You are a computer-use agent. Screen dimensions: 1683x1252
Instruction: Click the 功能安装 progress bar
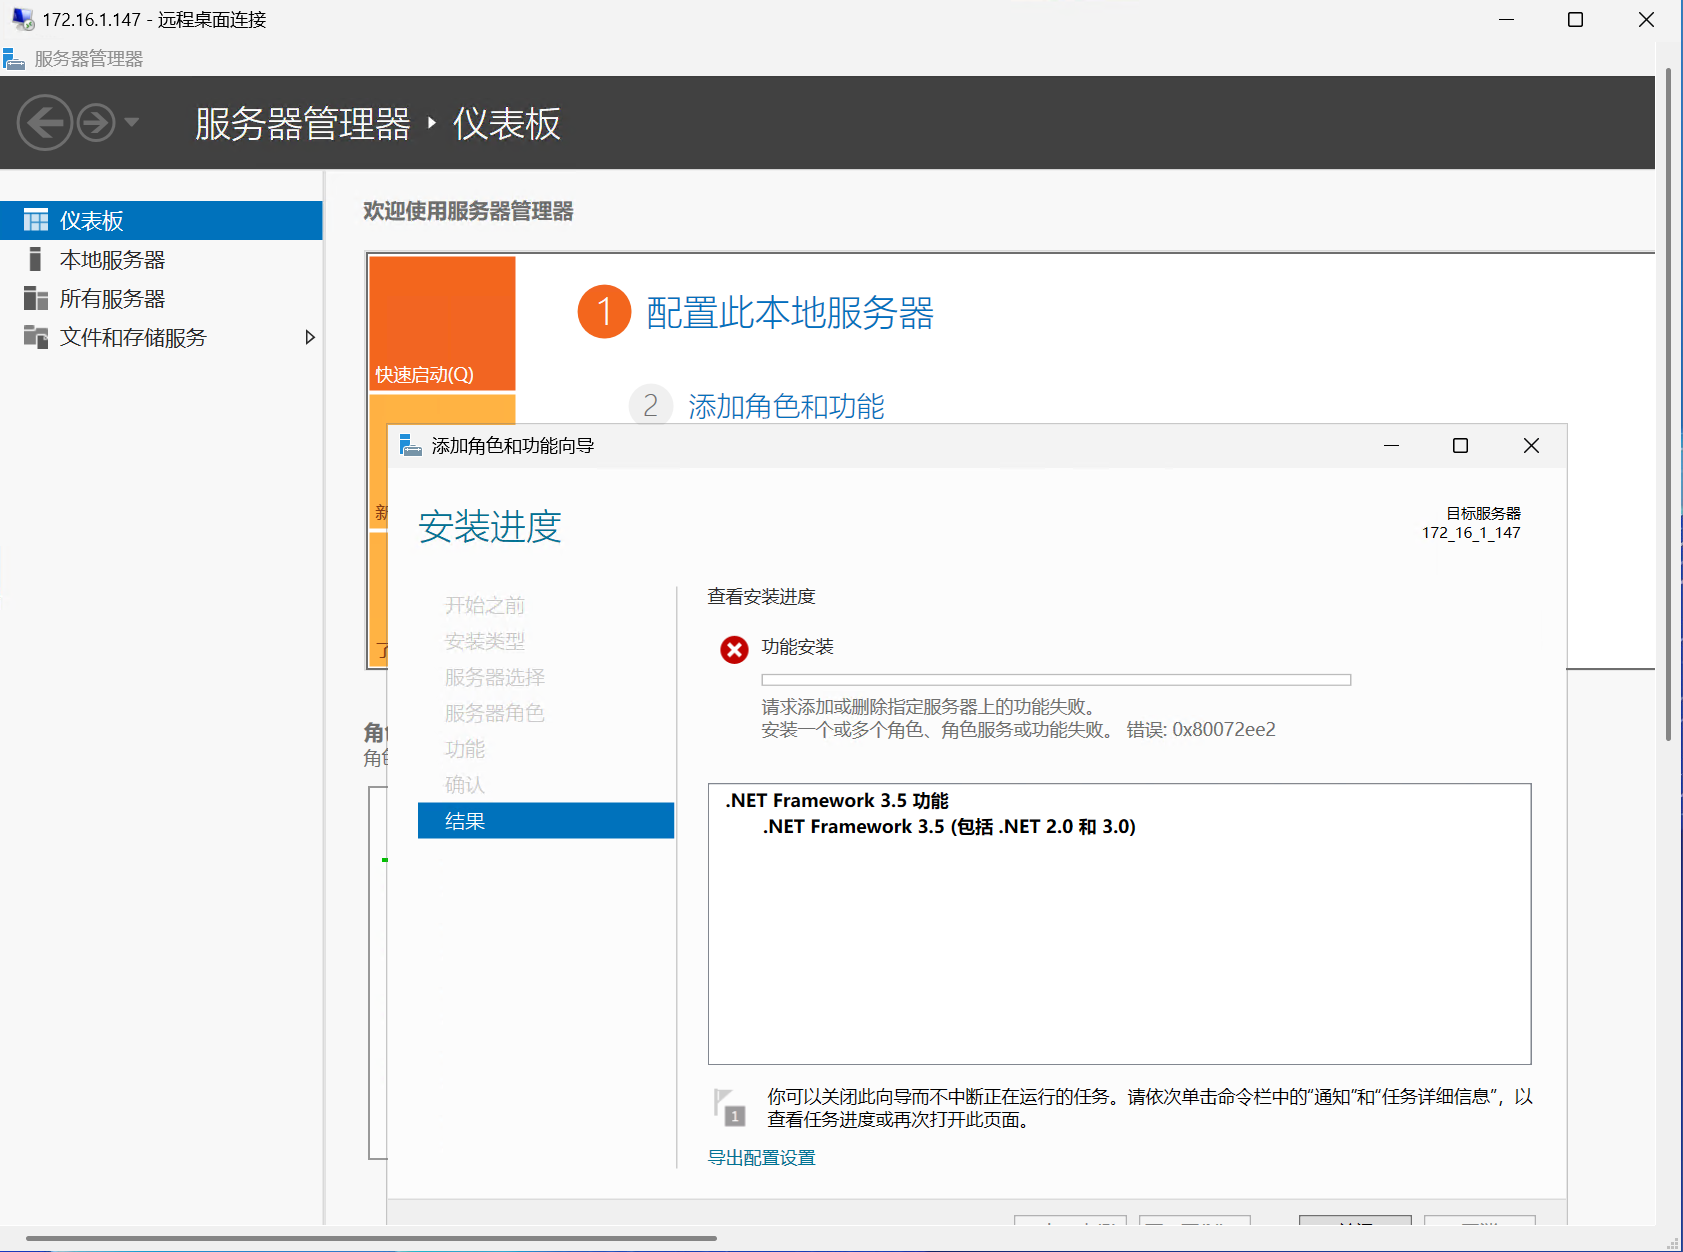pos(1056,680)
